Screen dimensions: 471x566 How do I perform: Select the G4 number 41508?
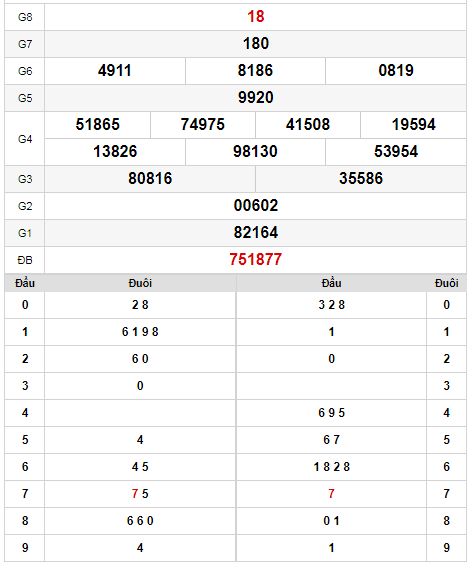point(308,125)
